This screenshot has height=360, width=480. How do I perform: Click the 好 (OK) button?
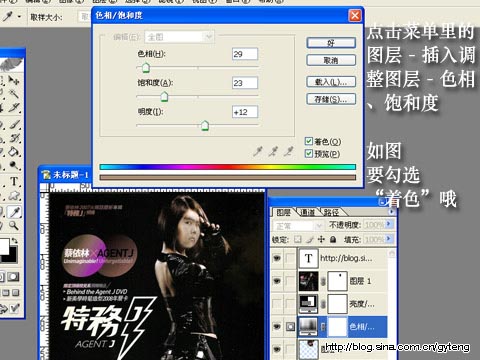(x=331, y=43)
